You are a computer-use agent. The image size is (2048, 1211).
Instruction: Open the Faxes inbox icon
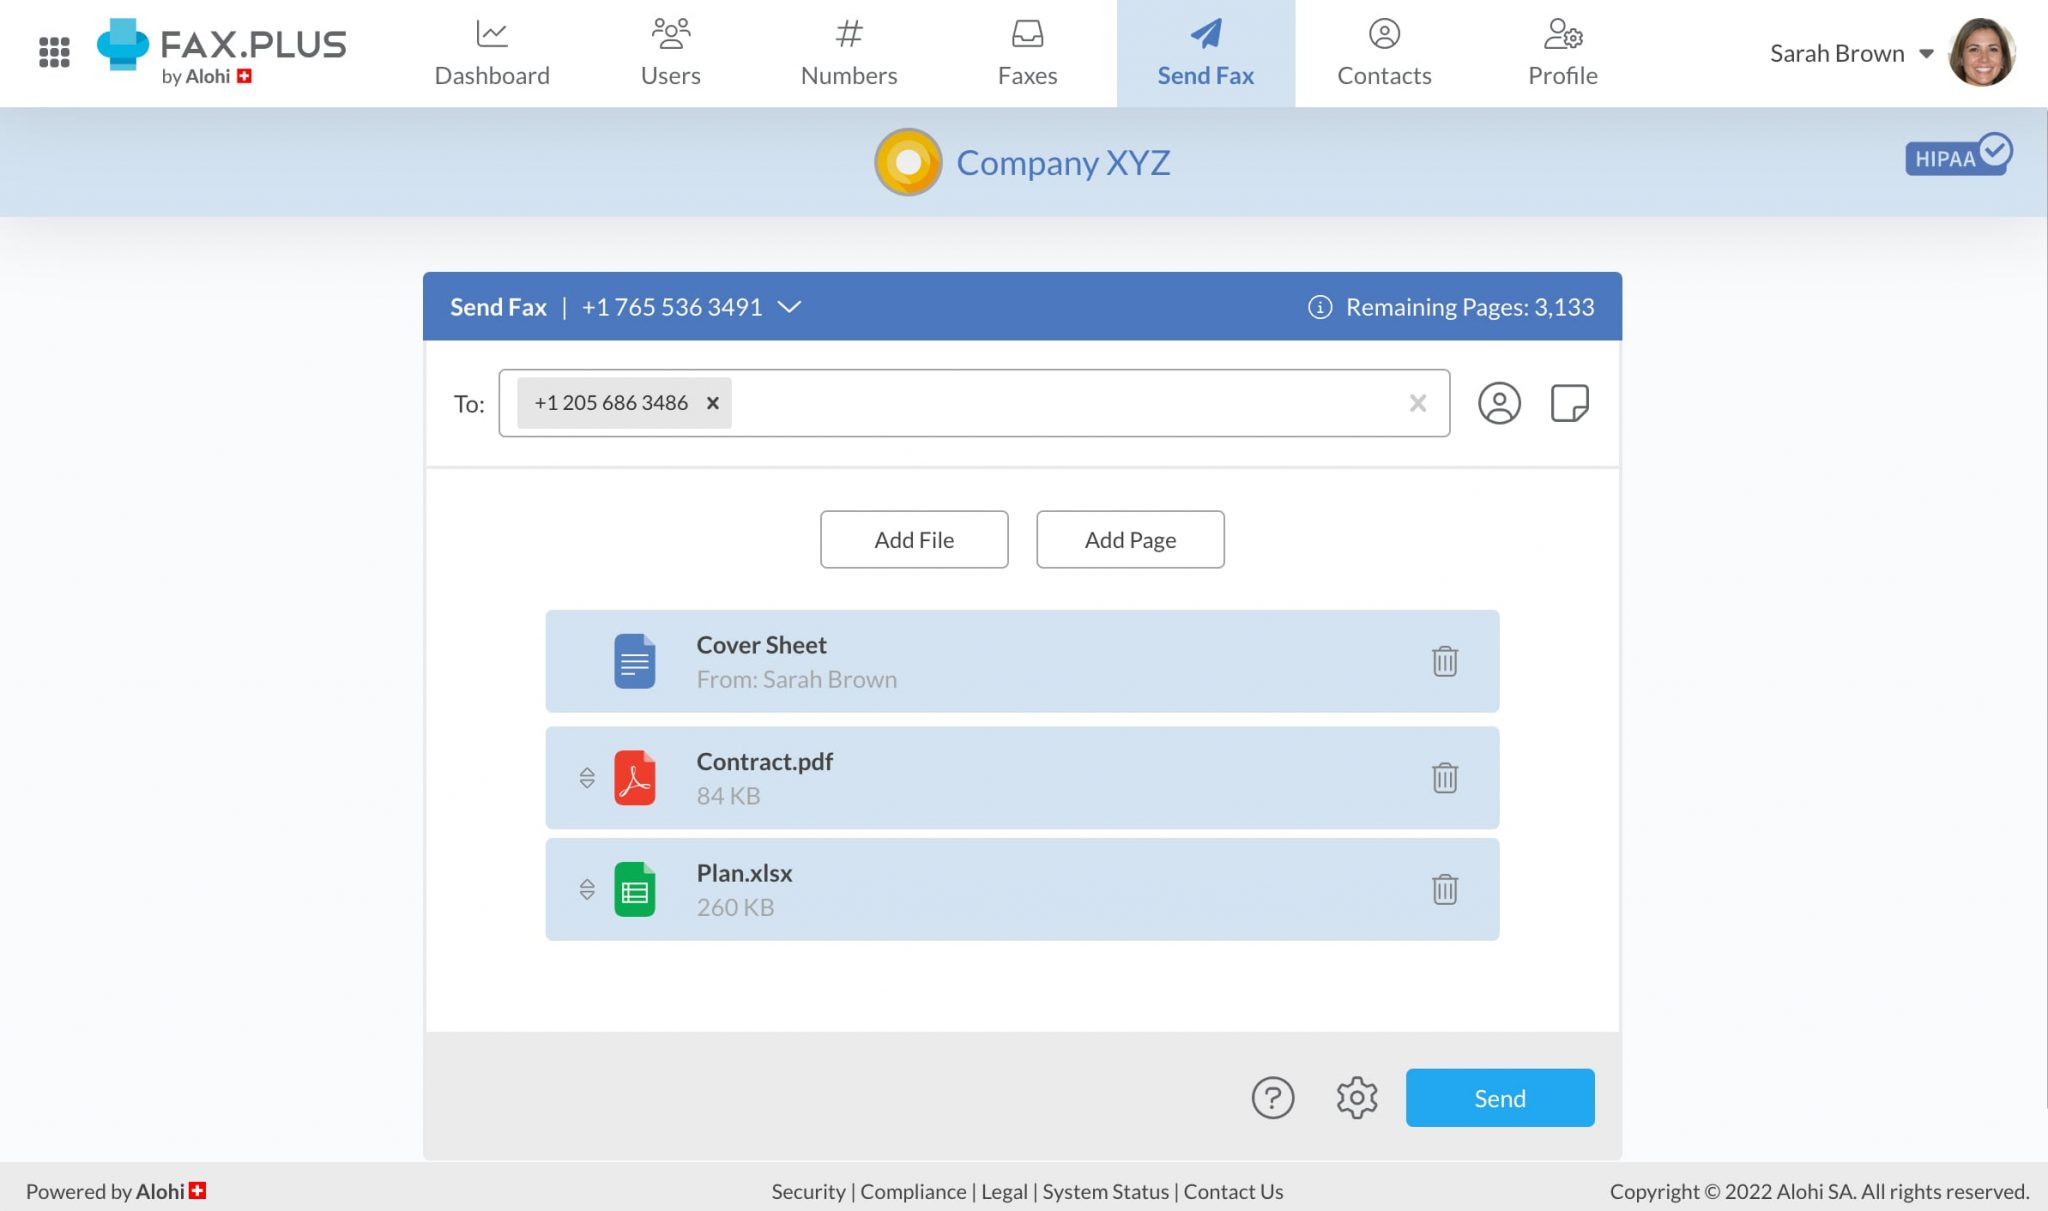click(x=1027, y=33)
